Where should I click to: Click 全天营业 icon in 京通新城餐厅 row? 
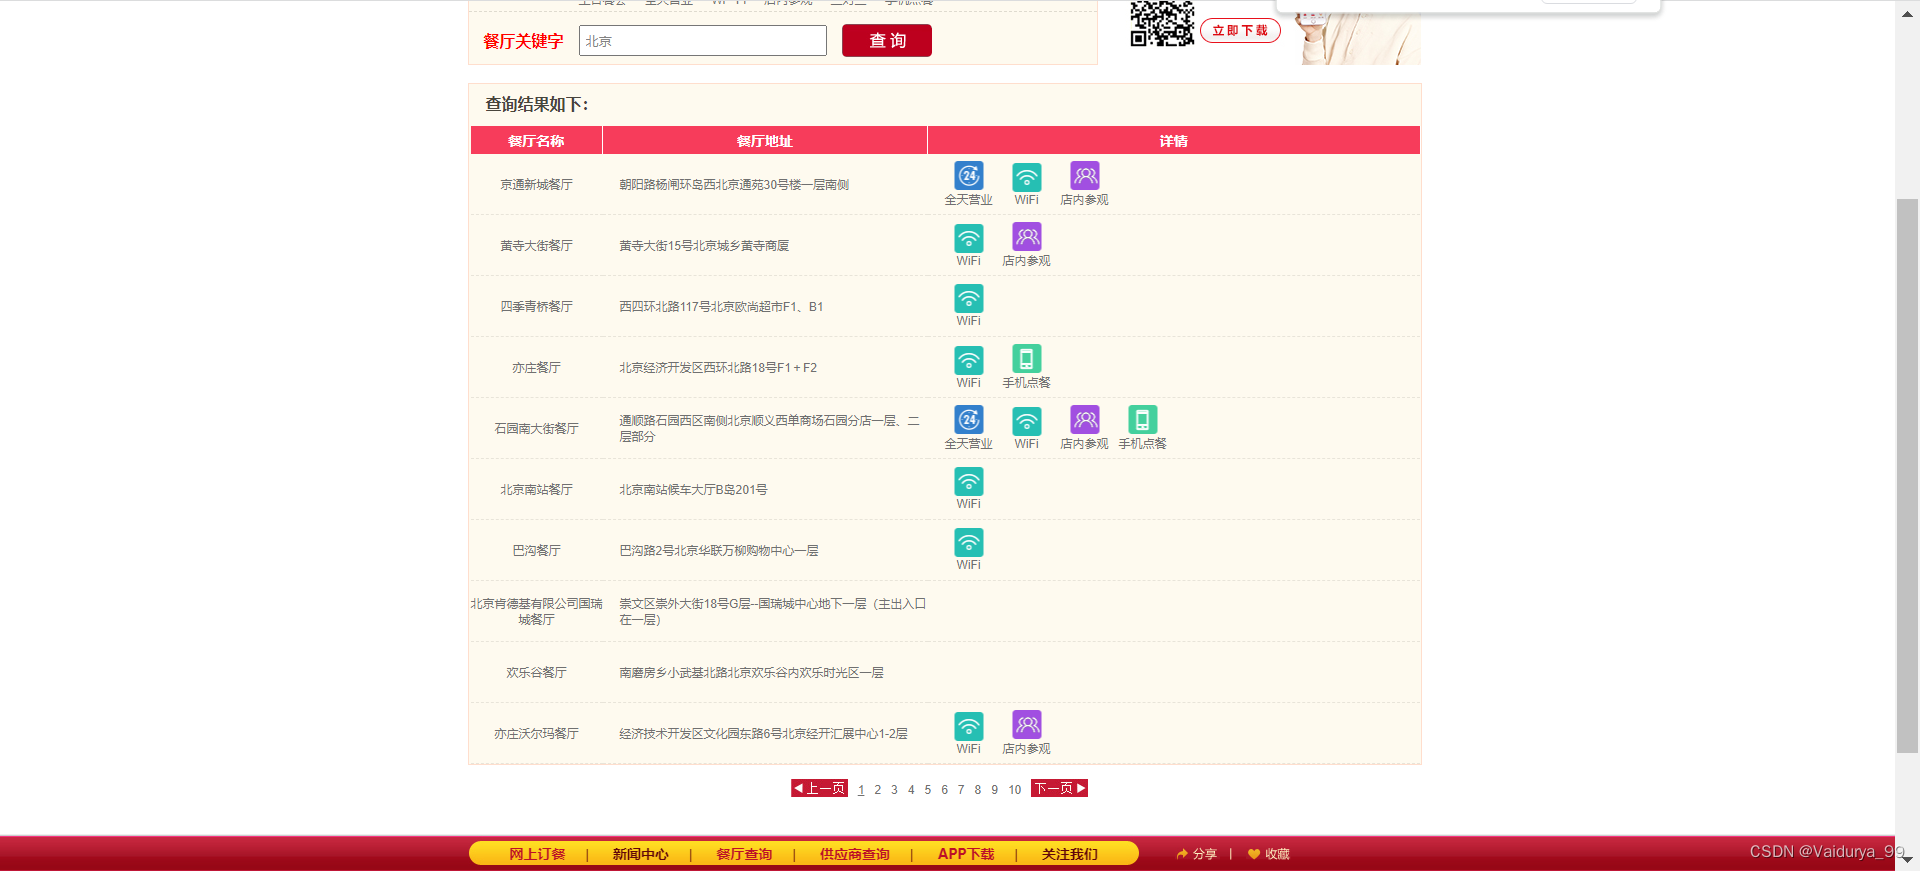968,176
